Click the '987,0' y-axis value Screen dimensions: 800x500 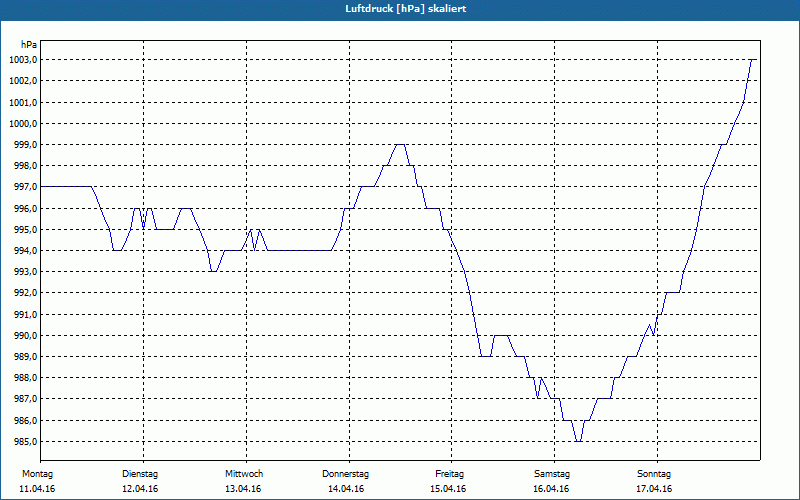pos(24,399)
